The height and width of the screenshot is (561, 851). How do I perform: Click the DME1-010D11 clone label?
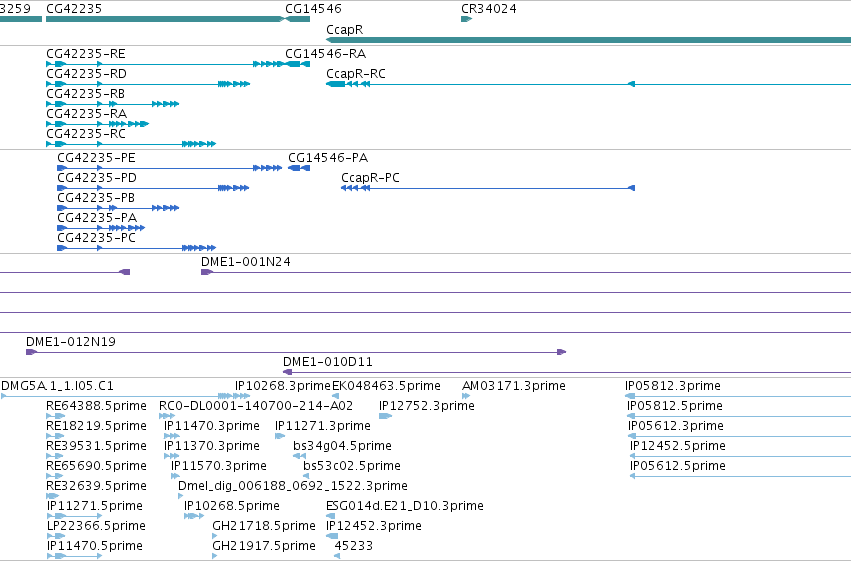tap(328, 362)
